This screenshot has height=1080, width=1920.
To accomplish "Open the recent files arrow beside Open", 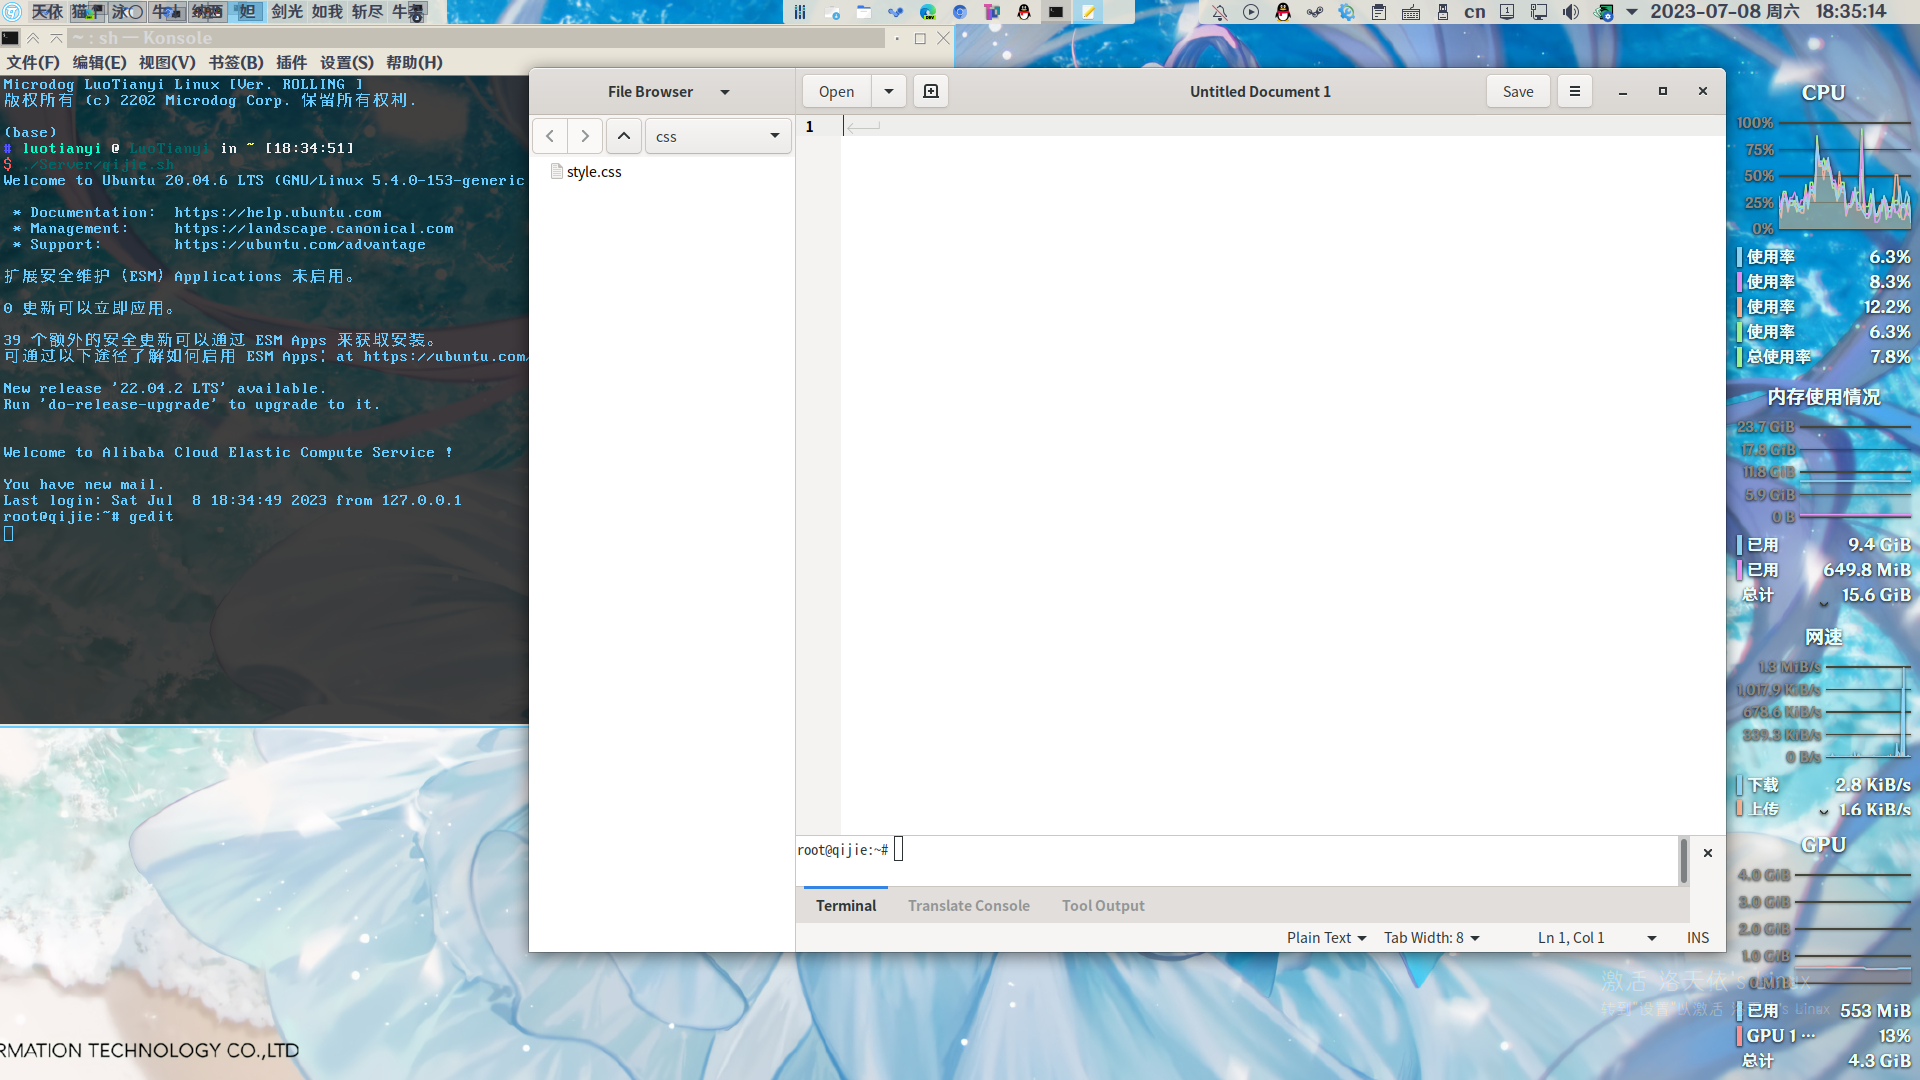I will tap(888, 91).
